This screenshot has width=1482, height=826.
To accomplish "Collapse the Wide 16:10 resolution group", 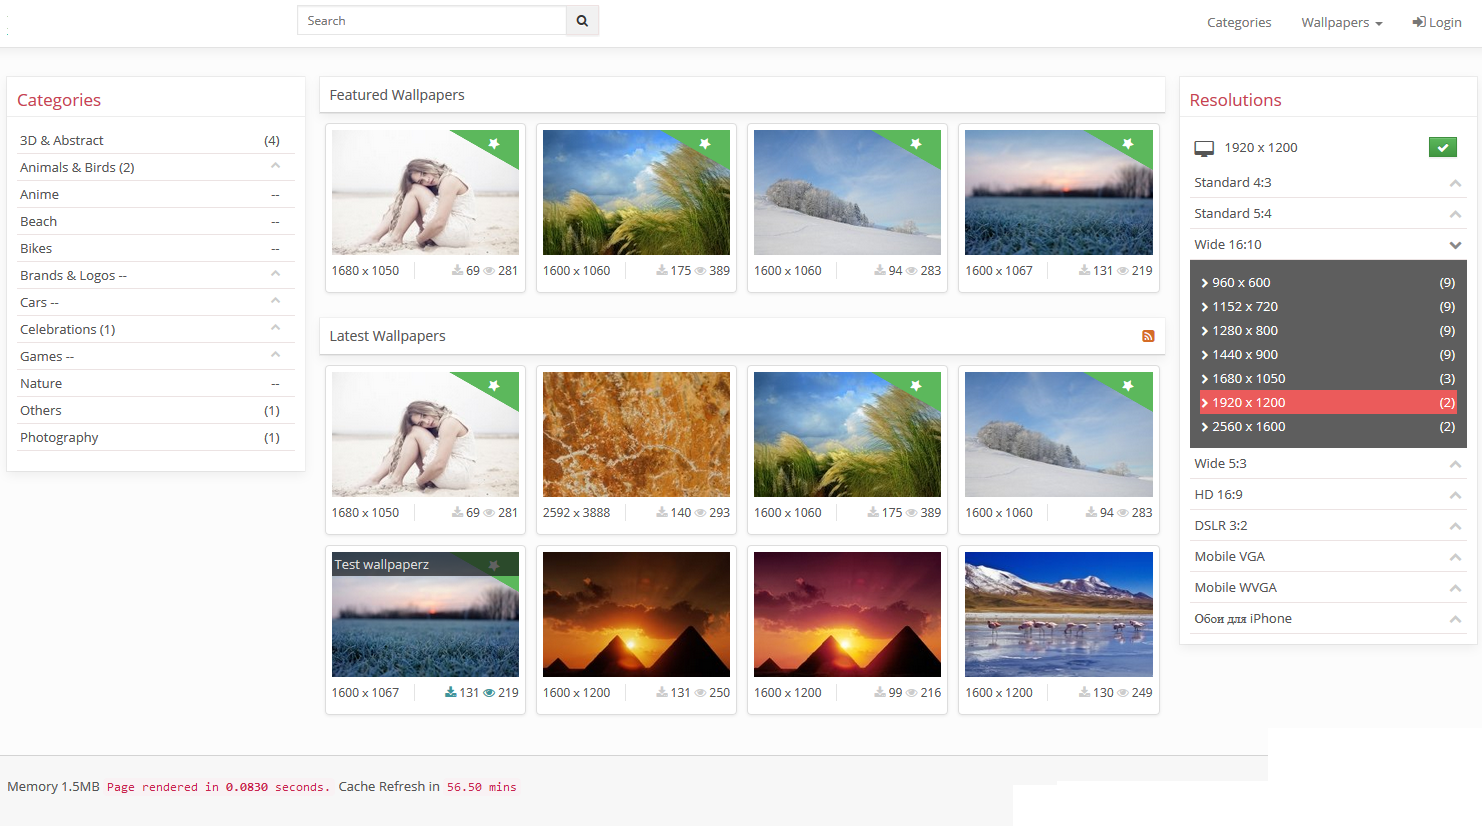I will [1455, 245].
